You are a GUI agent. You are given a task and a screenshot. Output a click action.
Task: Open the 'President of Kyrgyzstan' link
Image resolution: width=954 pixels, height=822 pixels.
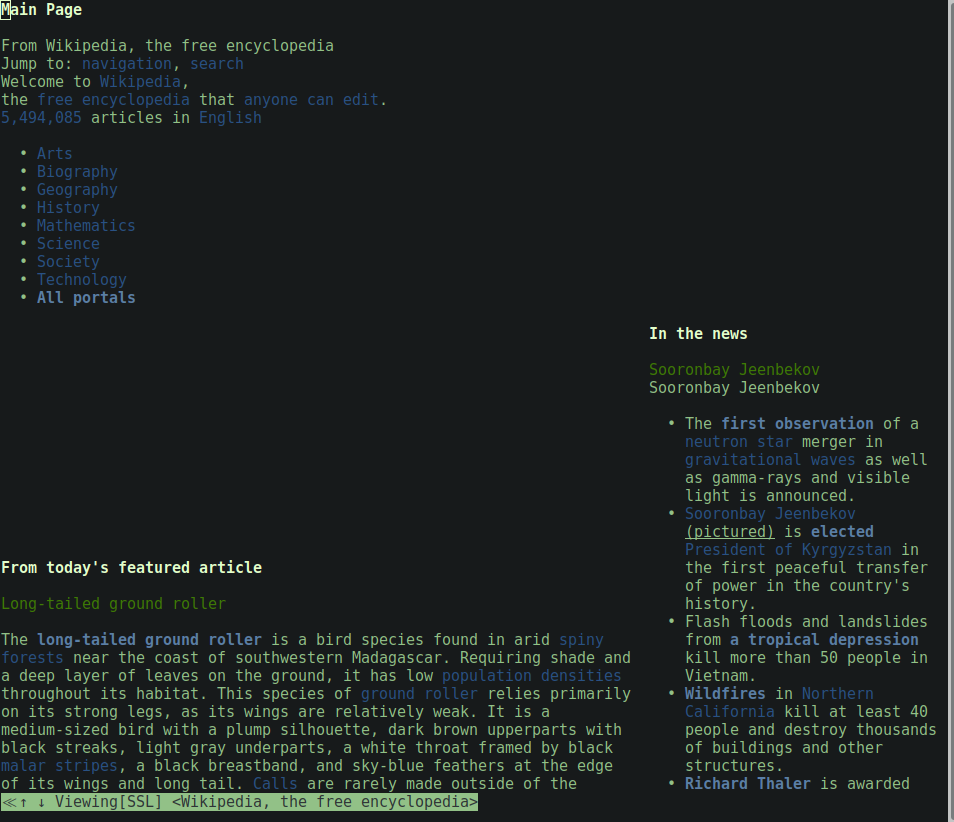tap(789, 550)
